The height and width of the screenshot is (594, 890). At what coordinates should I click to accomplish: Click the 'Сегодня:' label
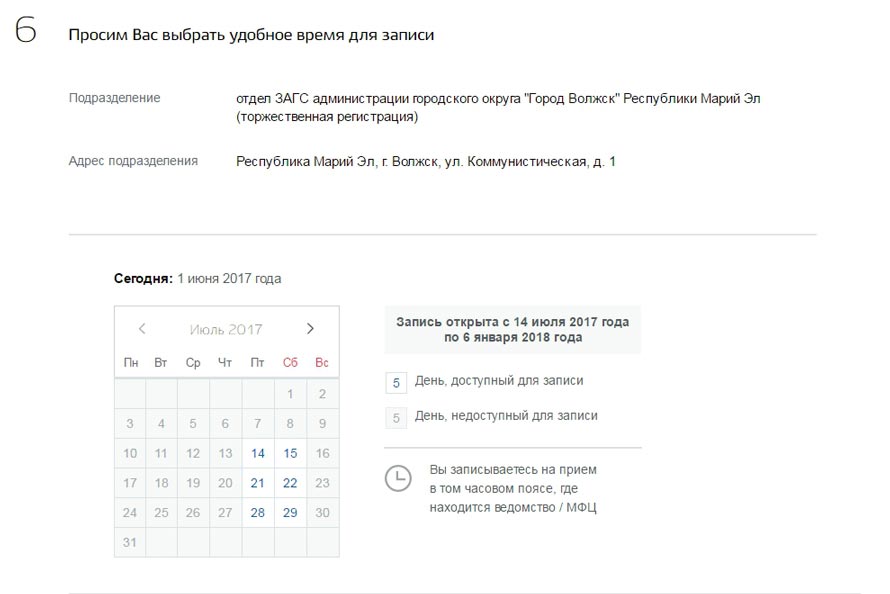[143, 279]
